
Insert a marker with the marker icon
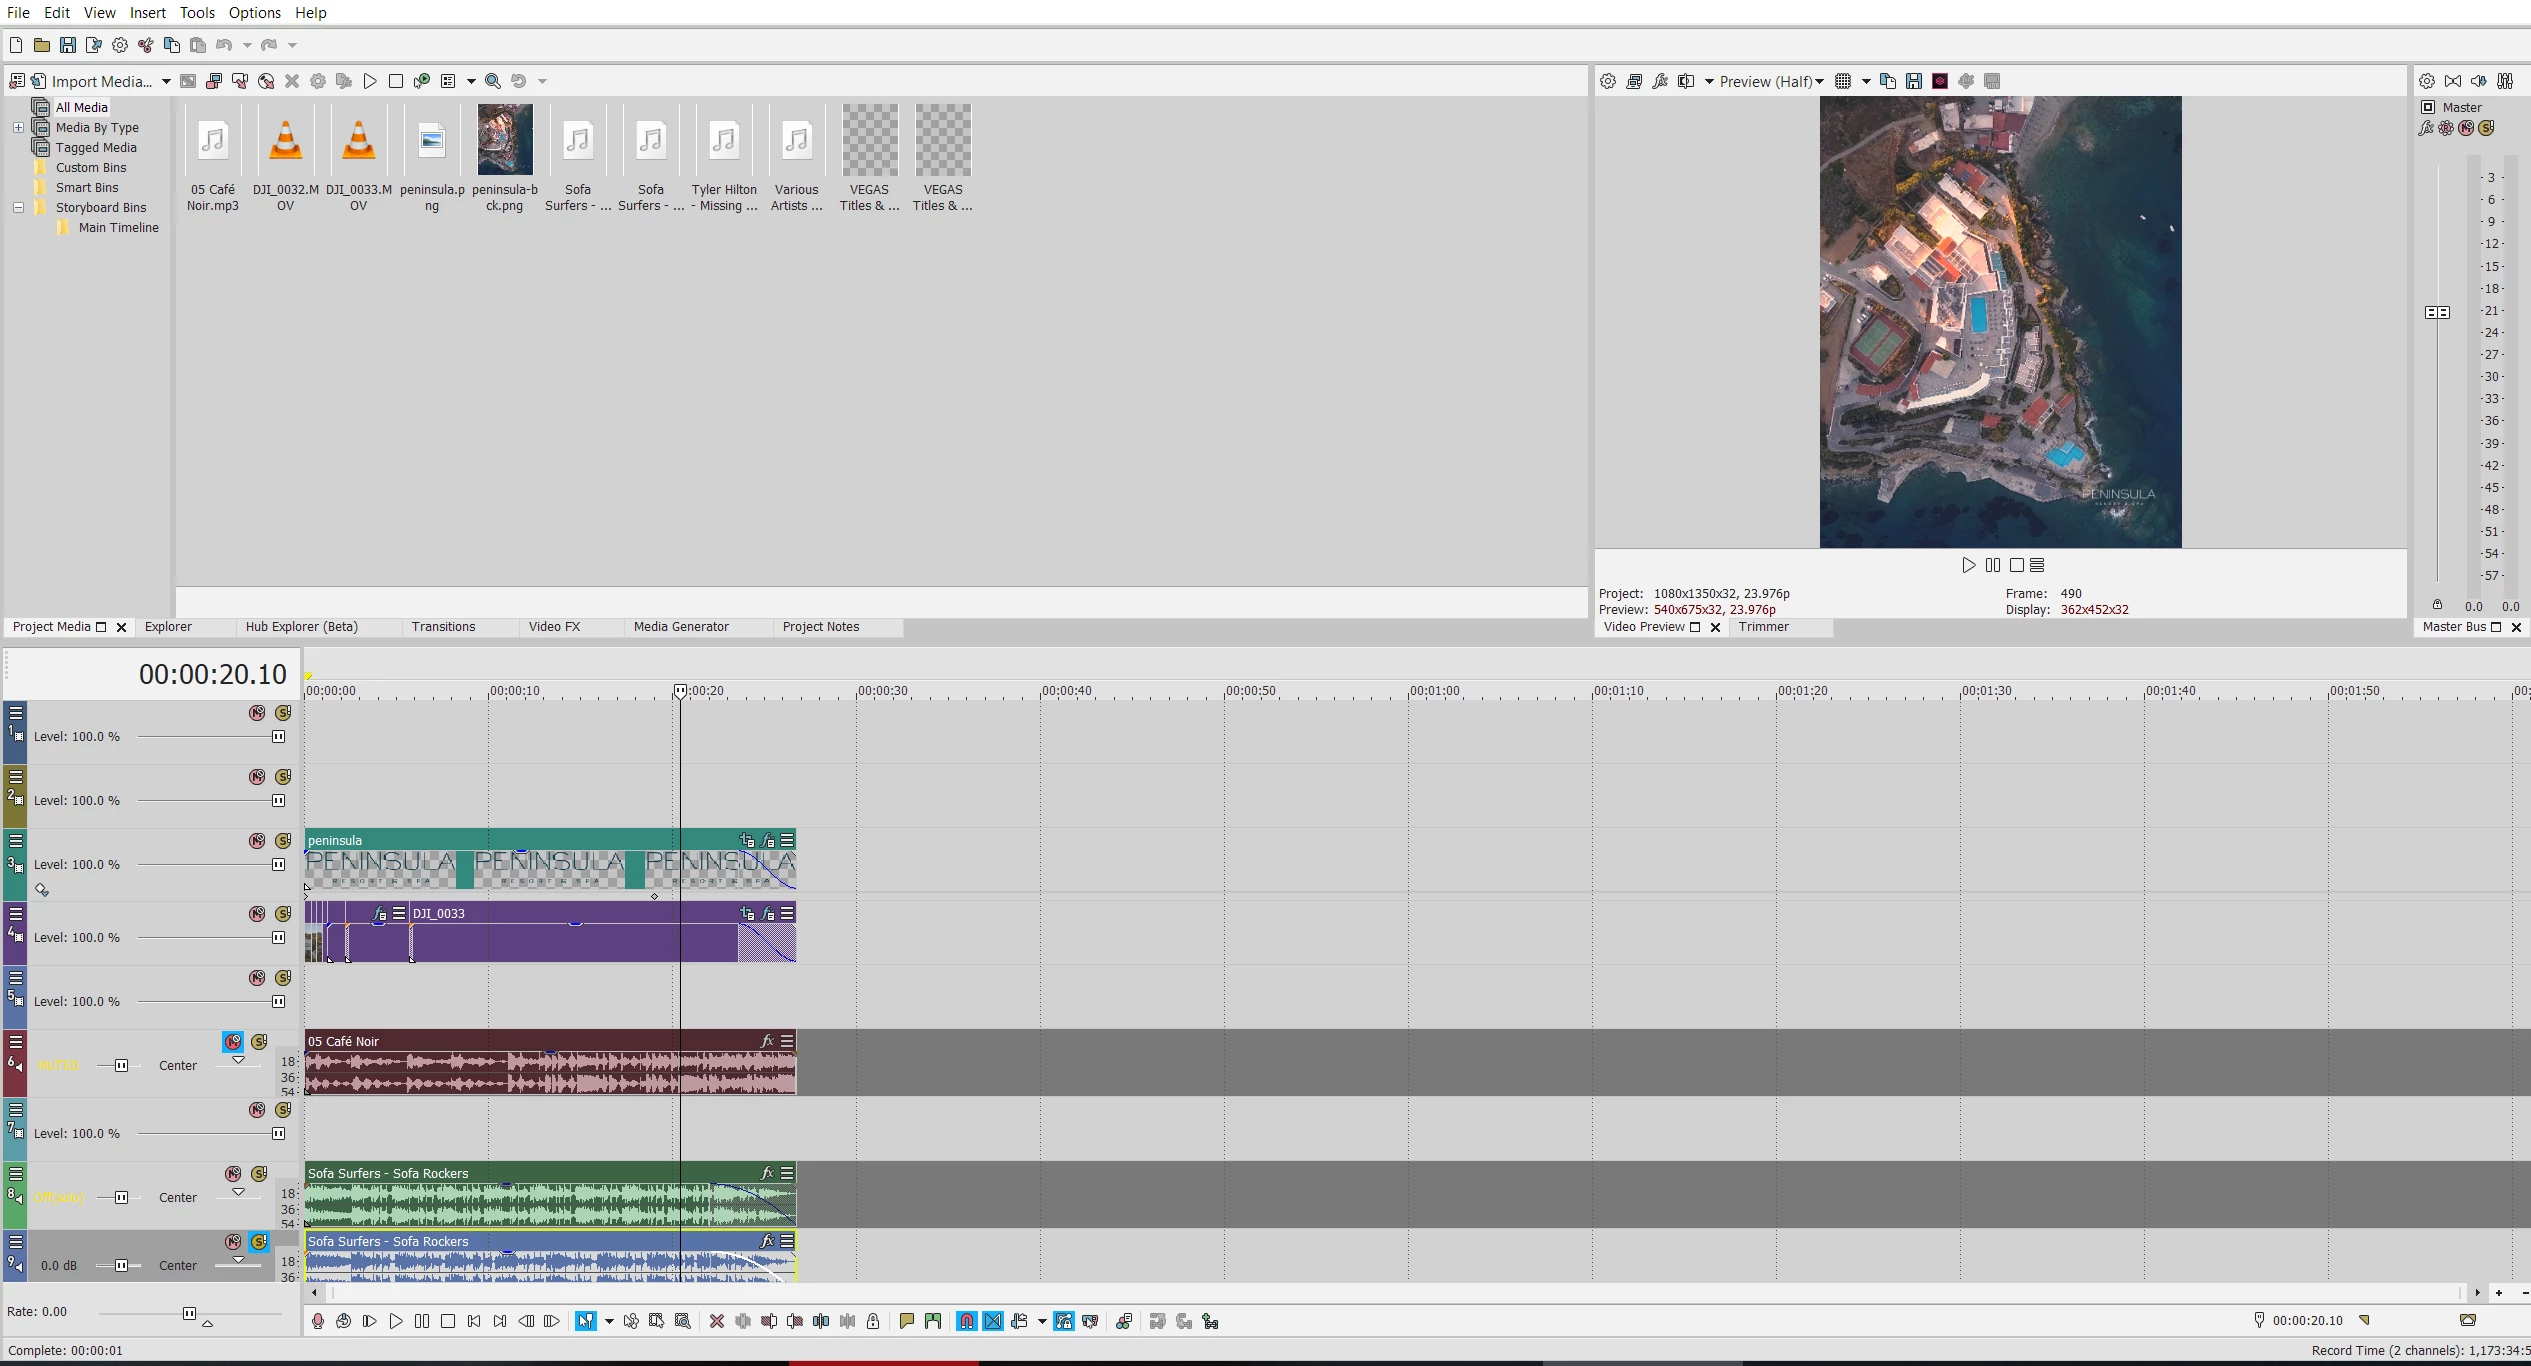pos(906,1321)
